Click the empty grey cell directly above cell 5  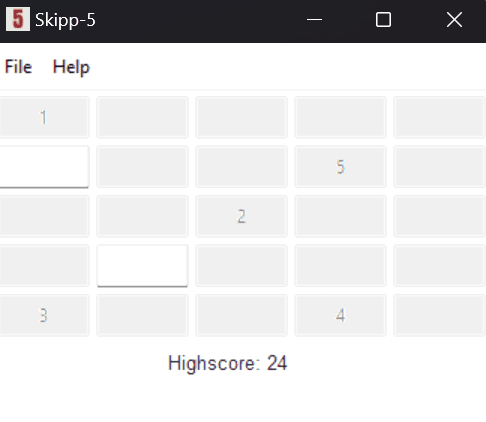coord(340,117)
